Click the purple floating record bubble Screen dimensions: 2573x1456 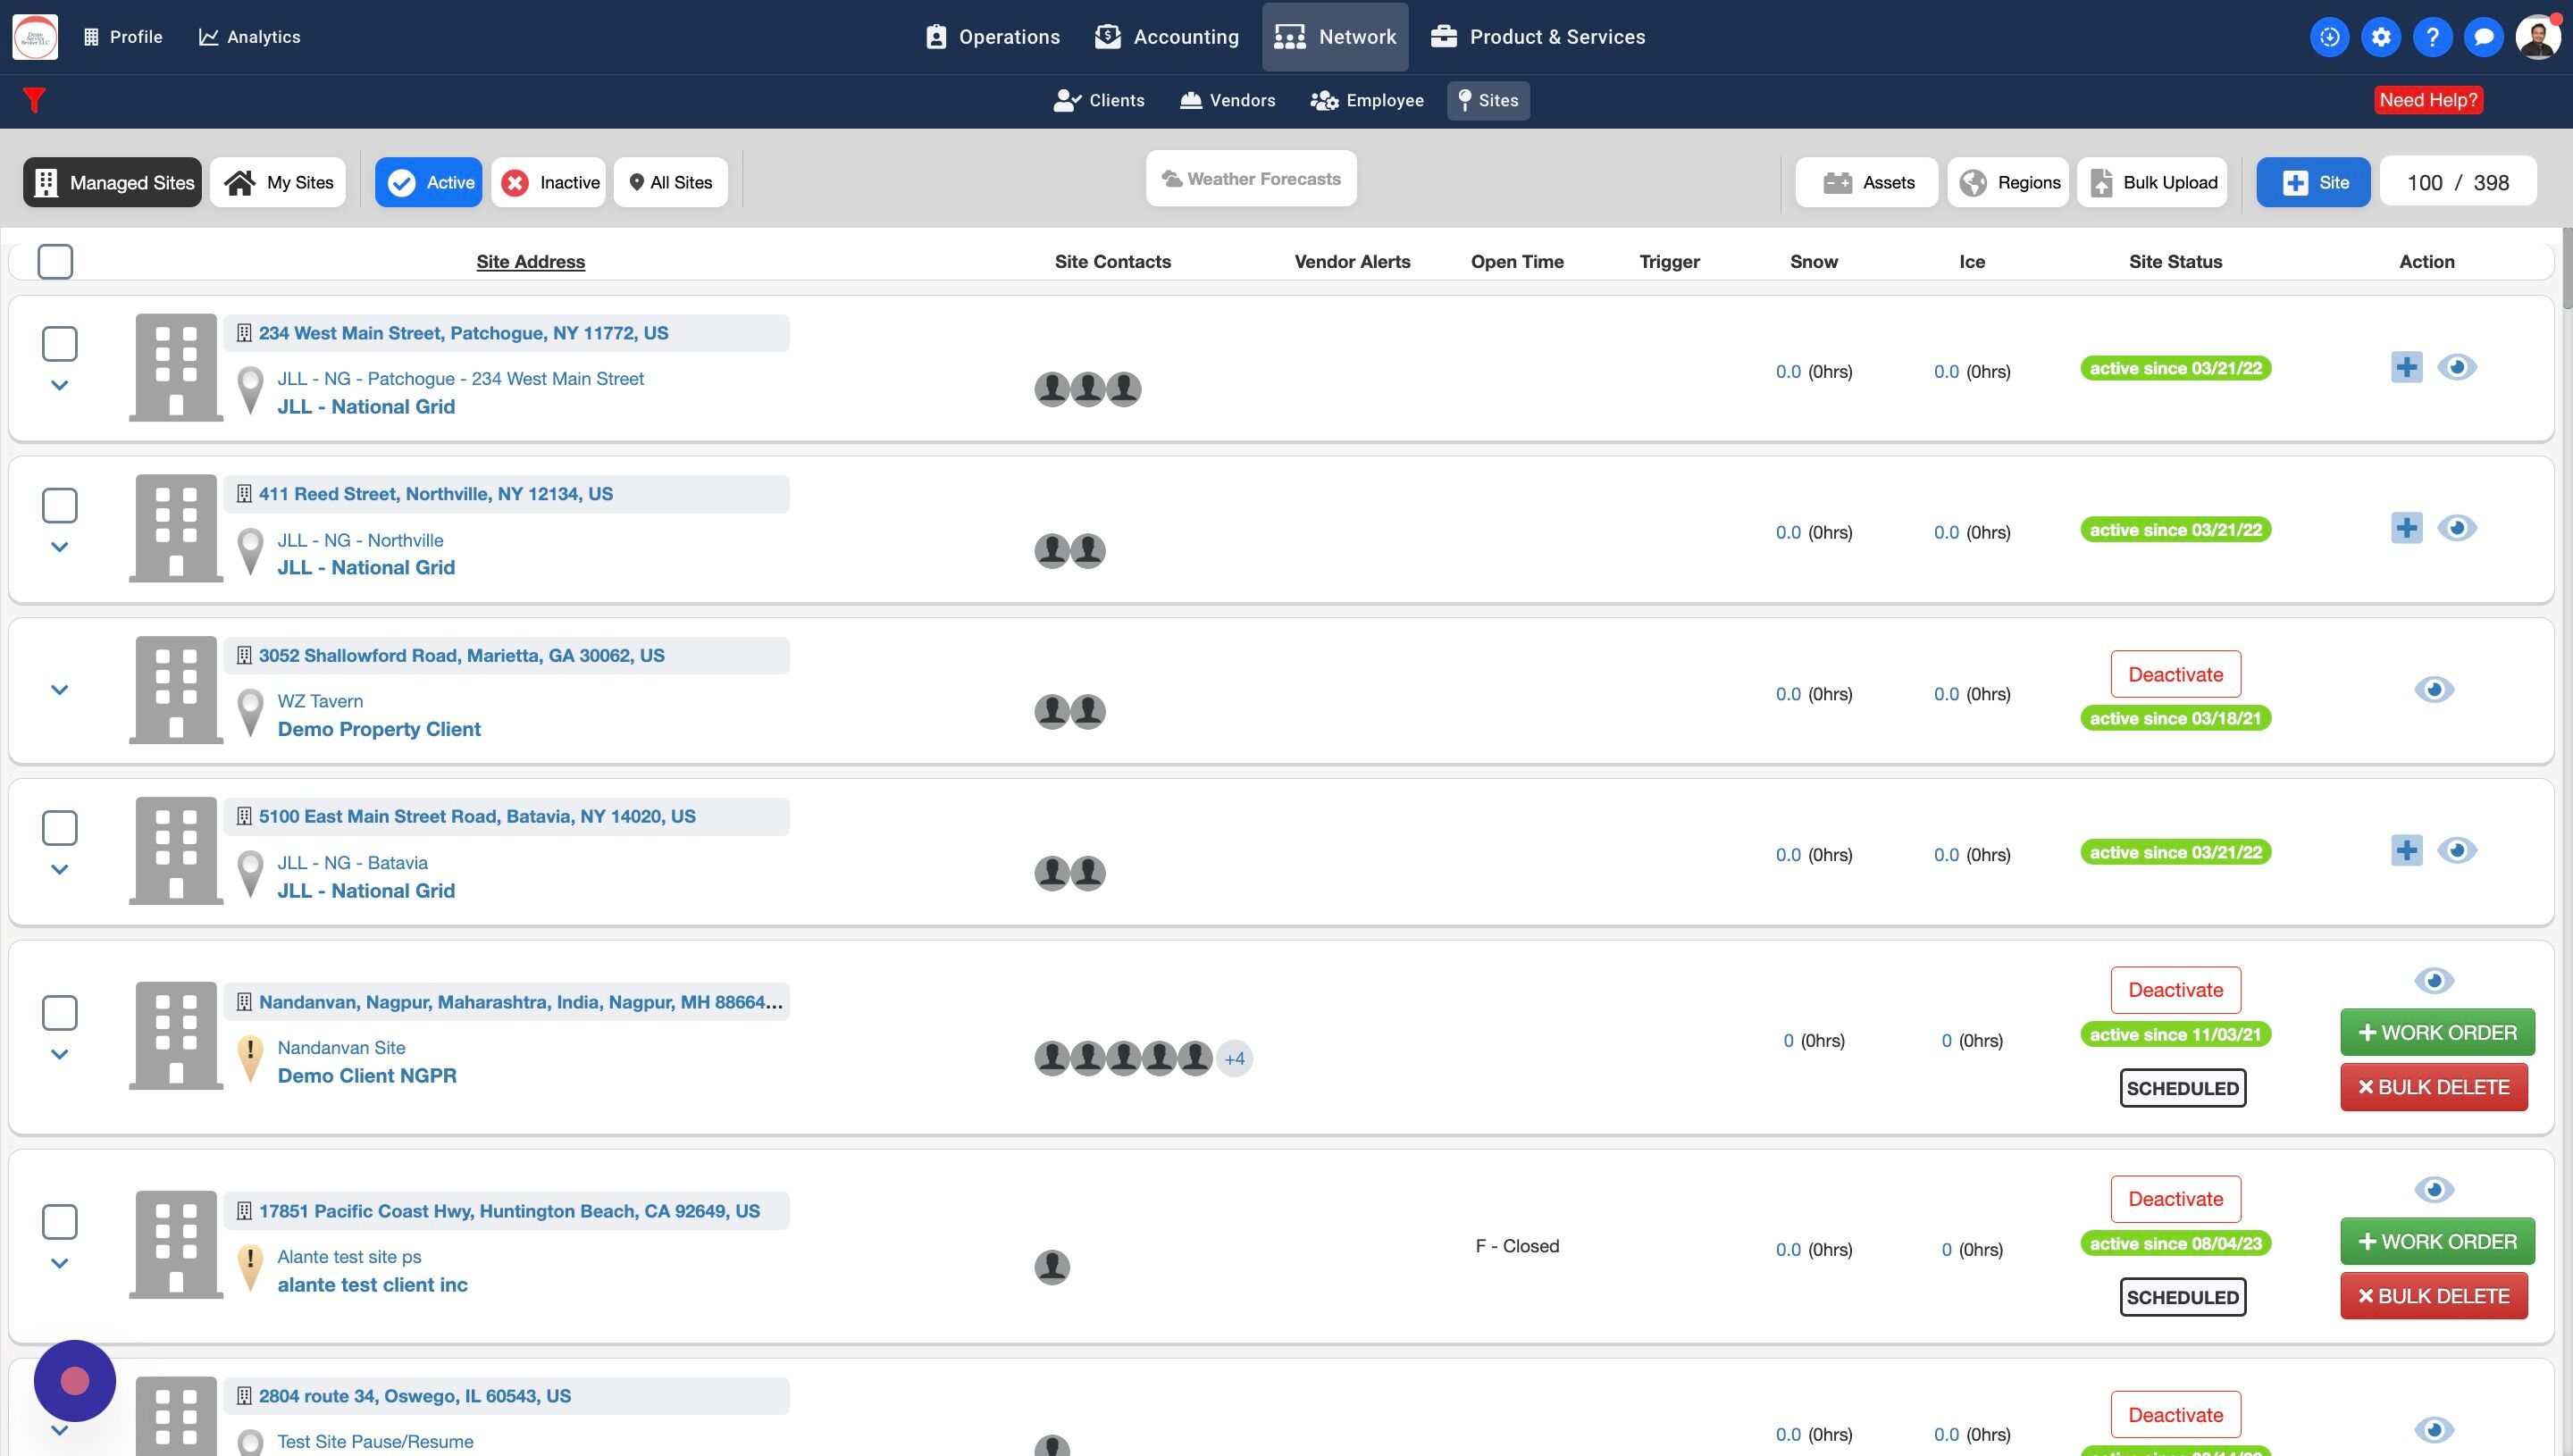[75, 1381]
